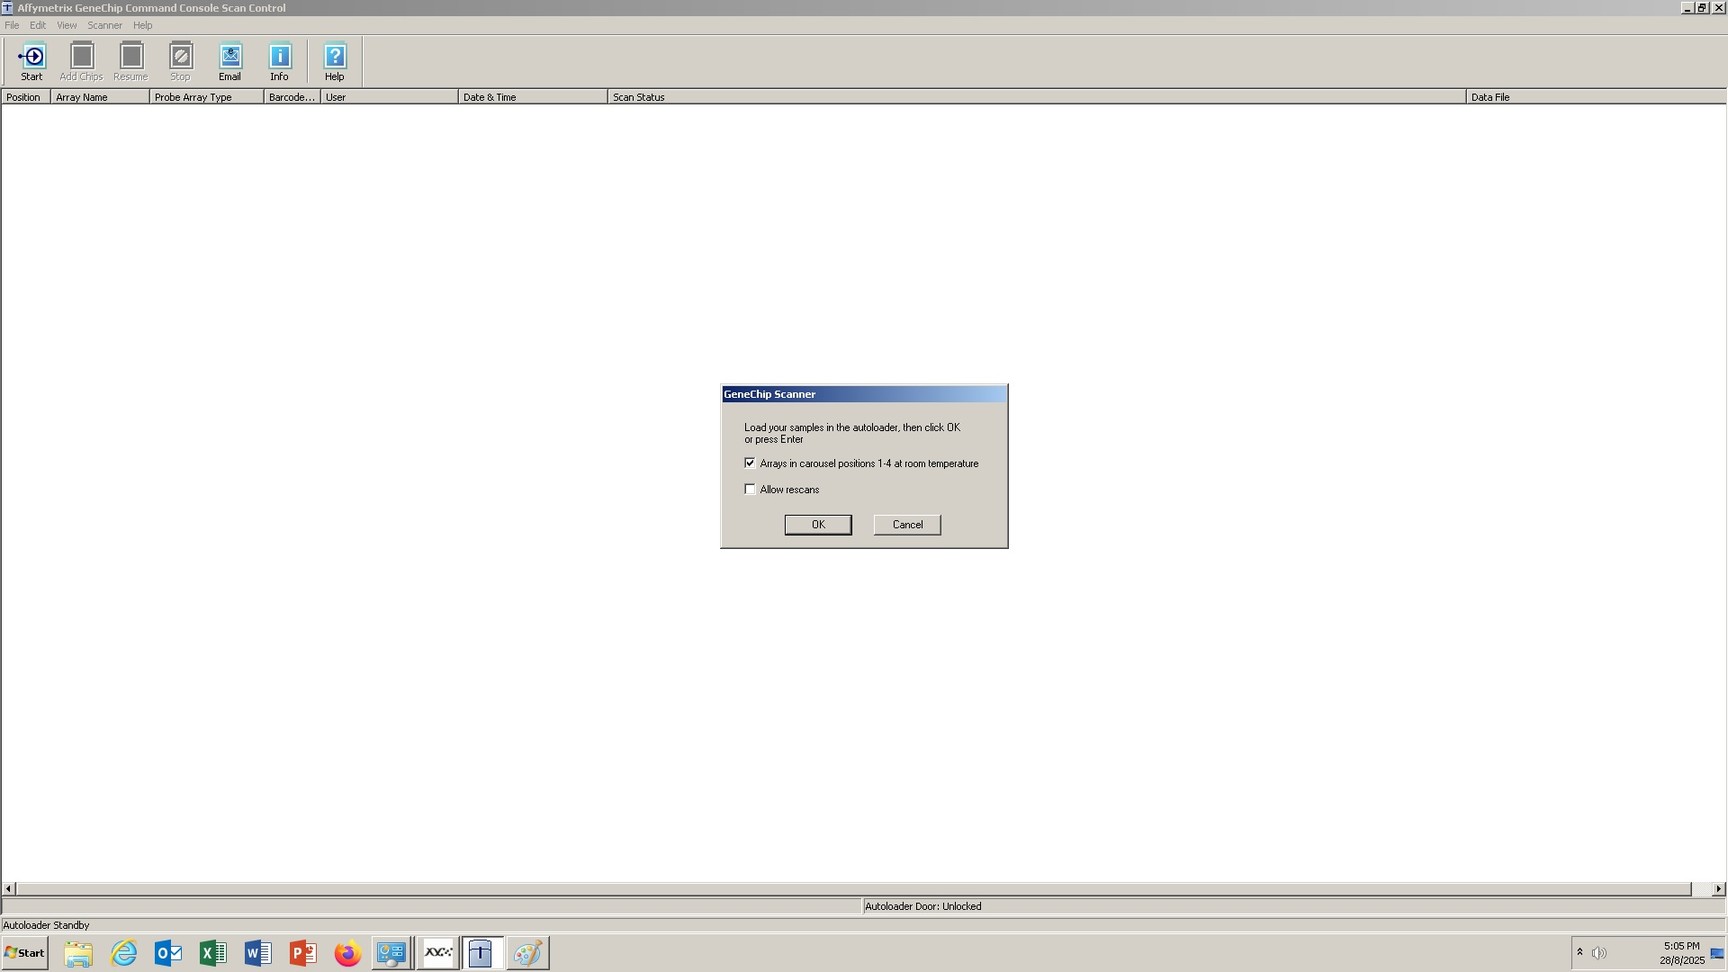The height and width of the screenshot is (972, 1728).
Task: Open the Email toolbar icon
Action: coord(230,62)
